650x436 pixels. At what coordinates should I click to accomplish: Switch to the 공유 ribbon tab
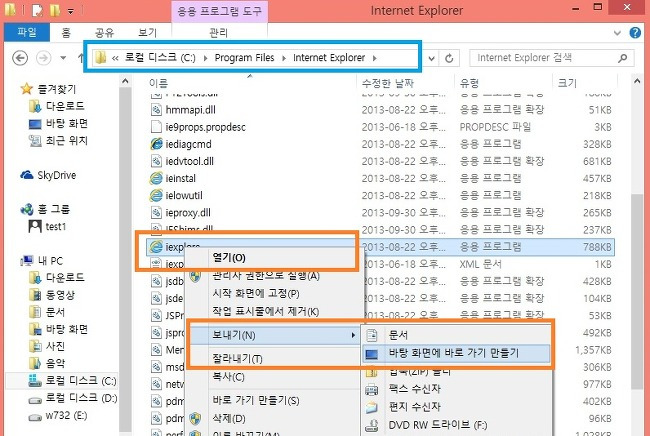pos(104,32)
